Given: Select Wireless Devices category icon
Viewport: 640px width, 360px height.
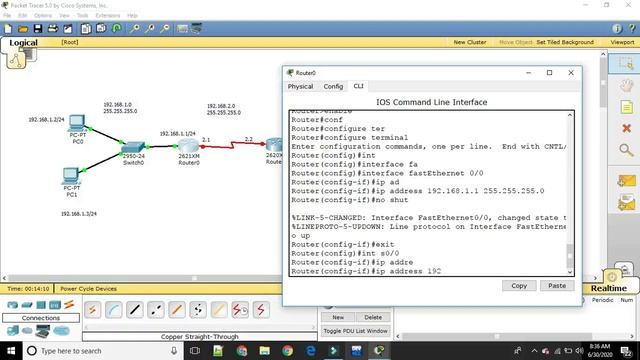Looking at the screenshot, I should [x=55, y=305].
